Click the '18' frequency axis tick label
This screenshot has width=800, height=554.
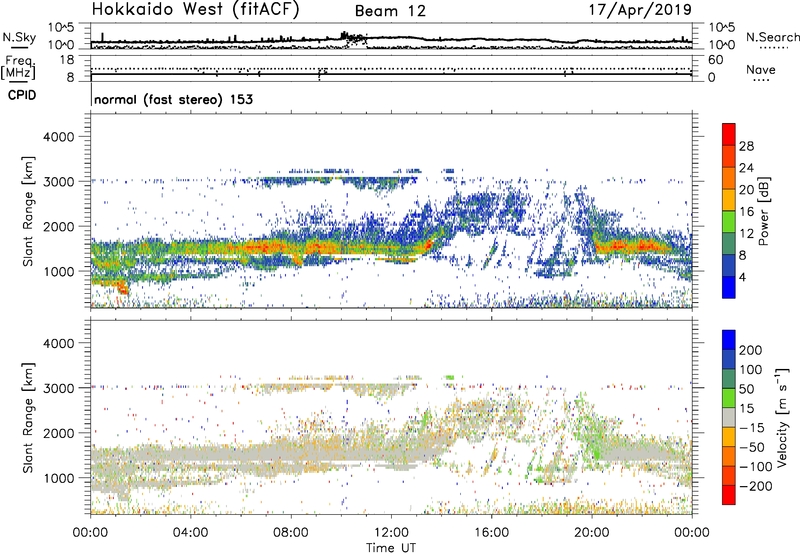[67, 60]
